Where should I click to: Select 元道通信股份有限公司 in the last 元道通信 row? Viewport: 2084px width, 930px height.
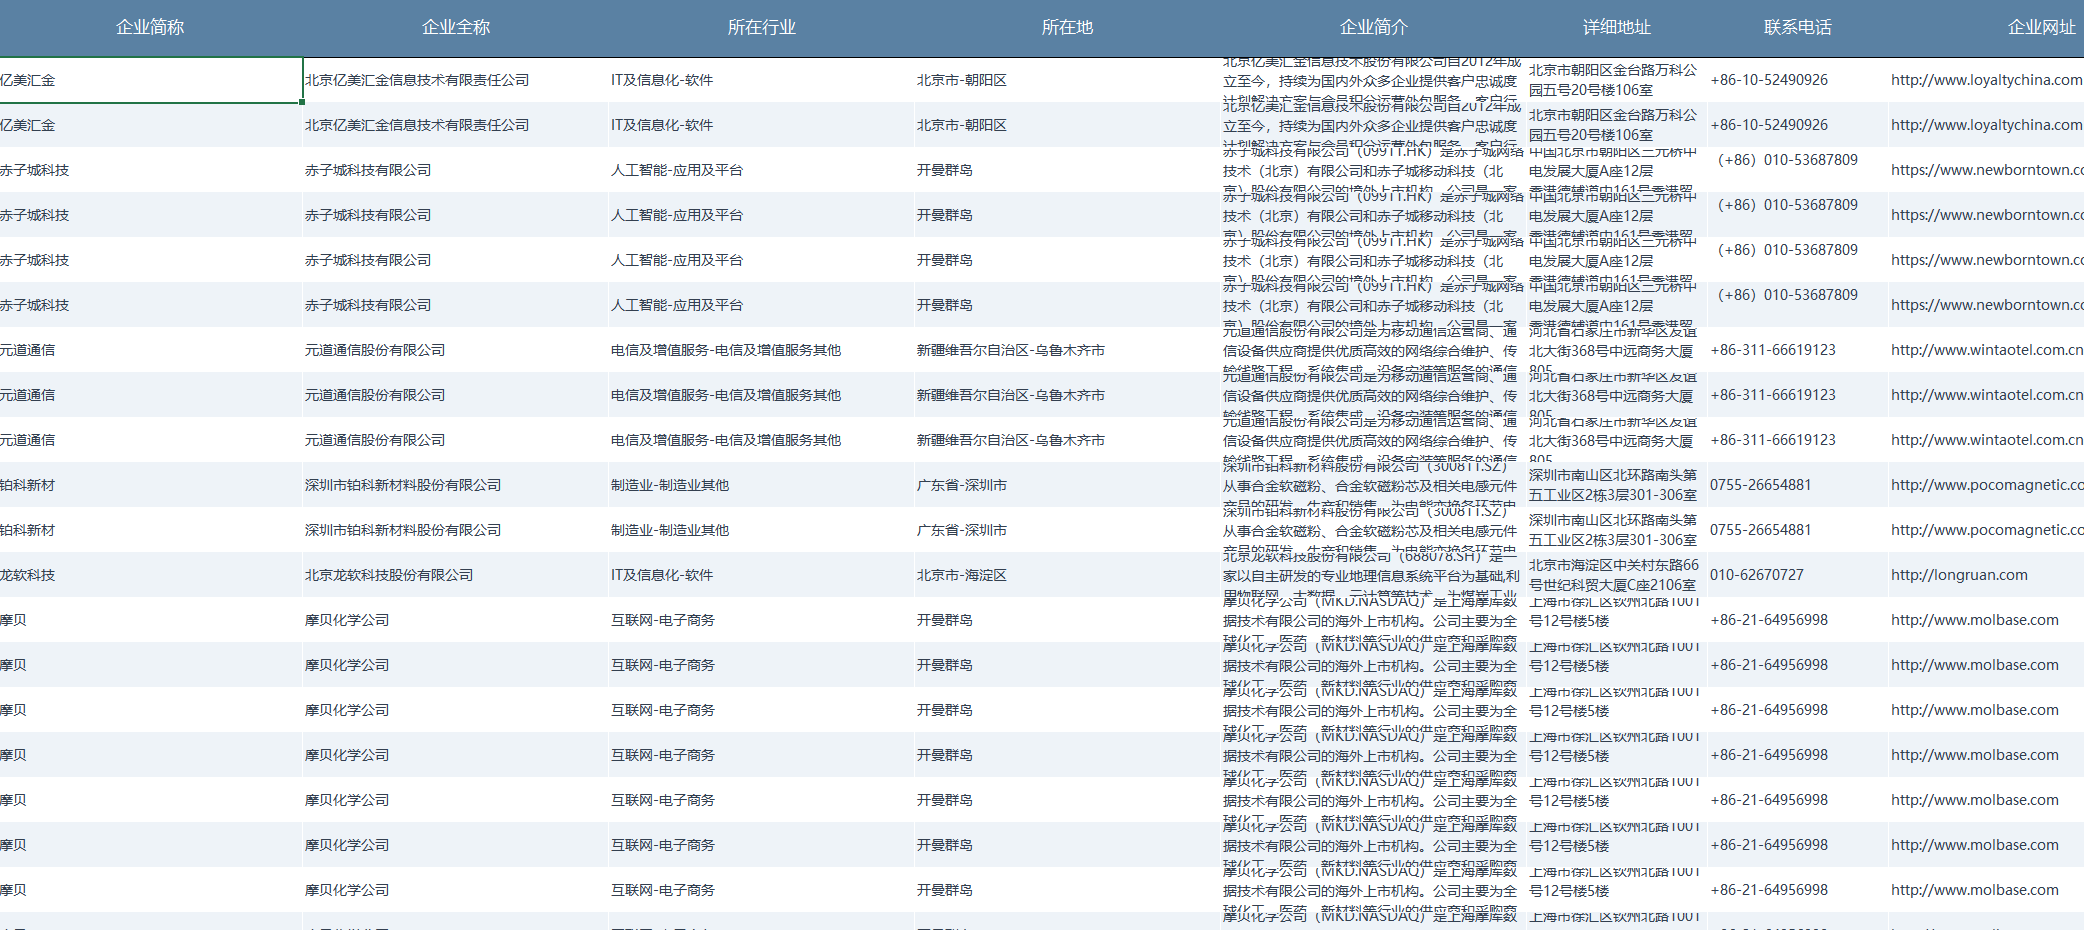point(456,440)
